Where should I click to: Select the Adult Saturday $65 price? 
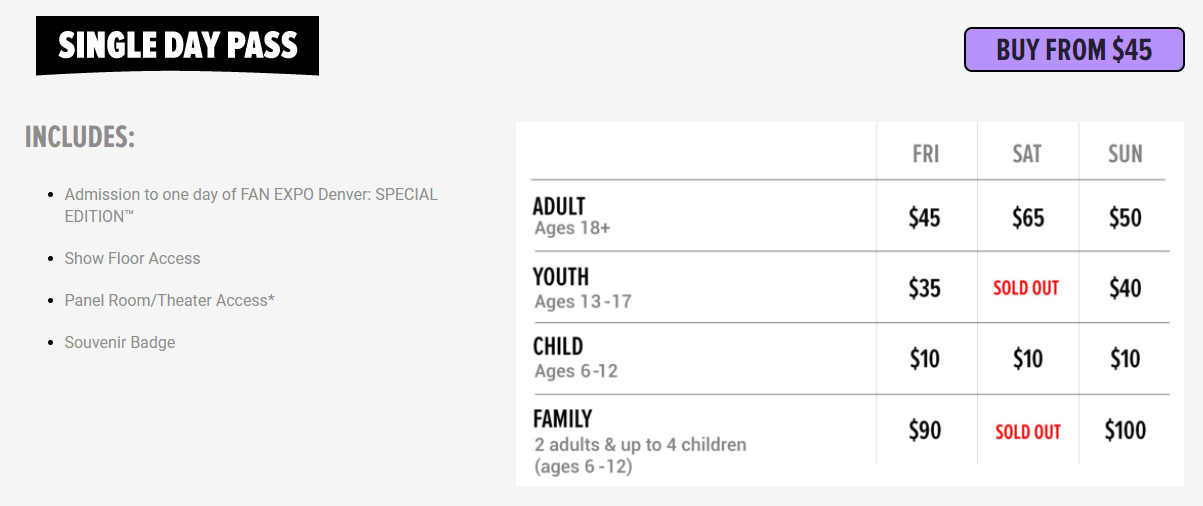tap(1027, 217)
